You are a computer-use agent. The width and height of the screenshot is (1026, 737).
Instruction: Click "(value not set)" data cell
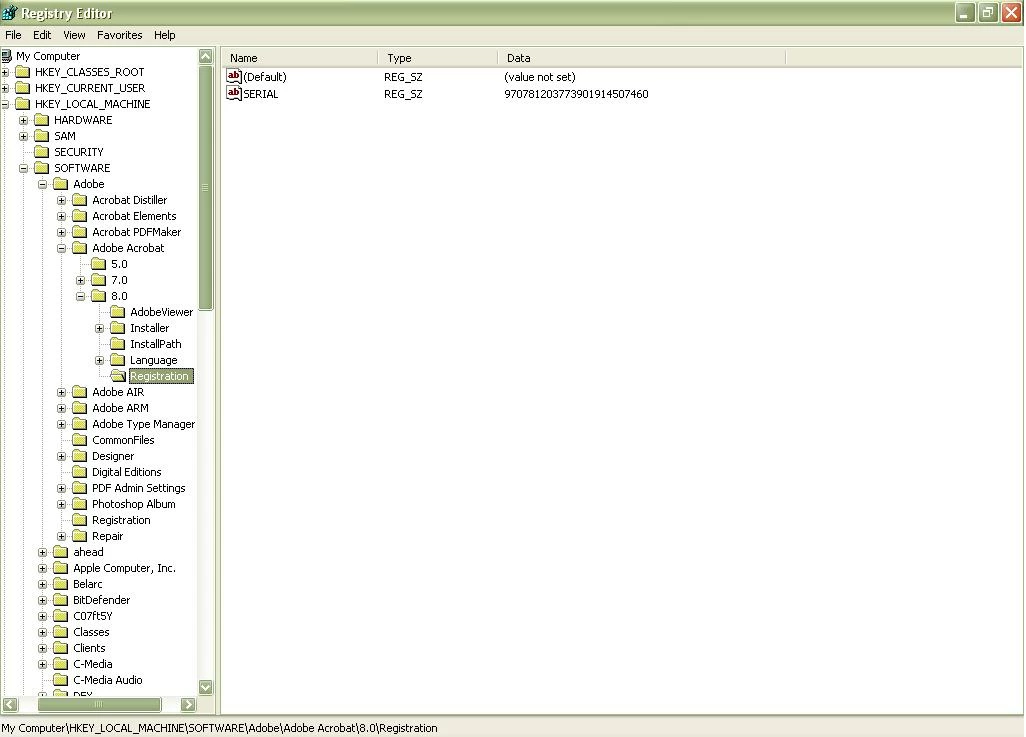[539, 77]
